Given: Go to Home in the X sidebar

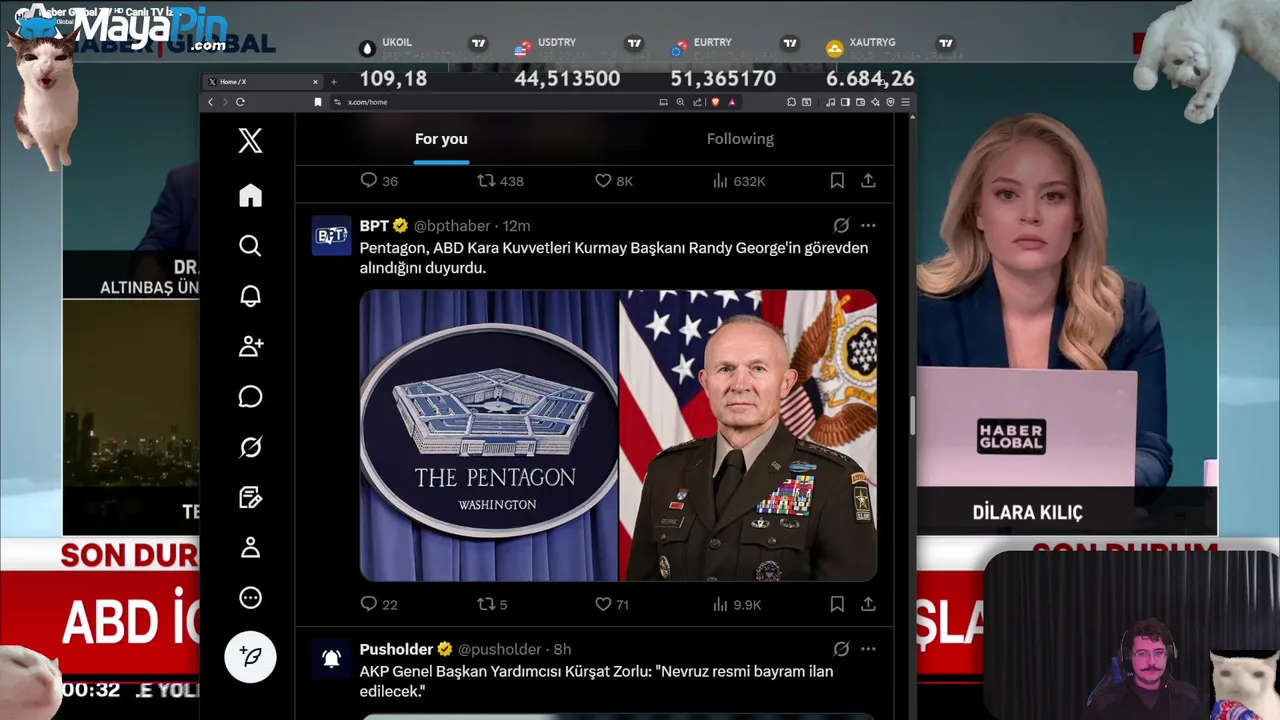Looking at the screenshot, I should click(x=250, y=195).
